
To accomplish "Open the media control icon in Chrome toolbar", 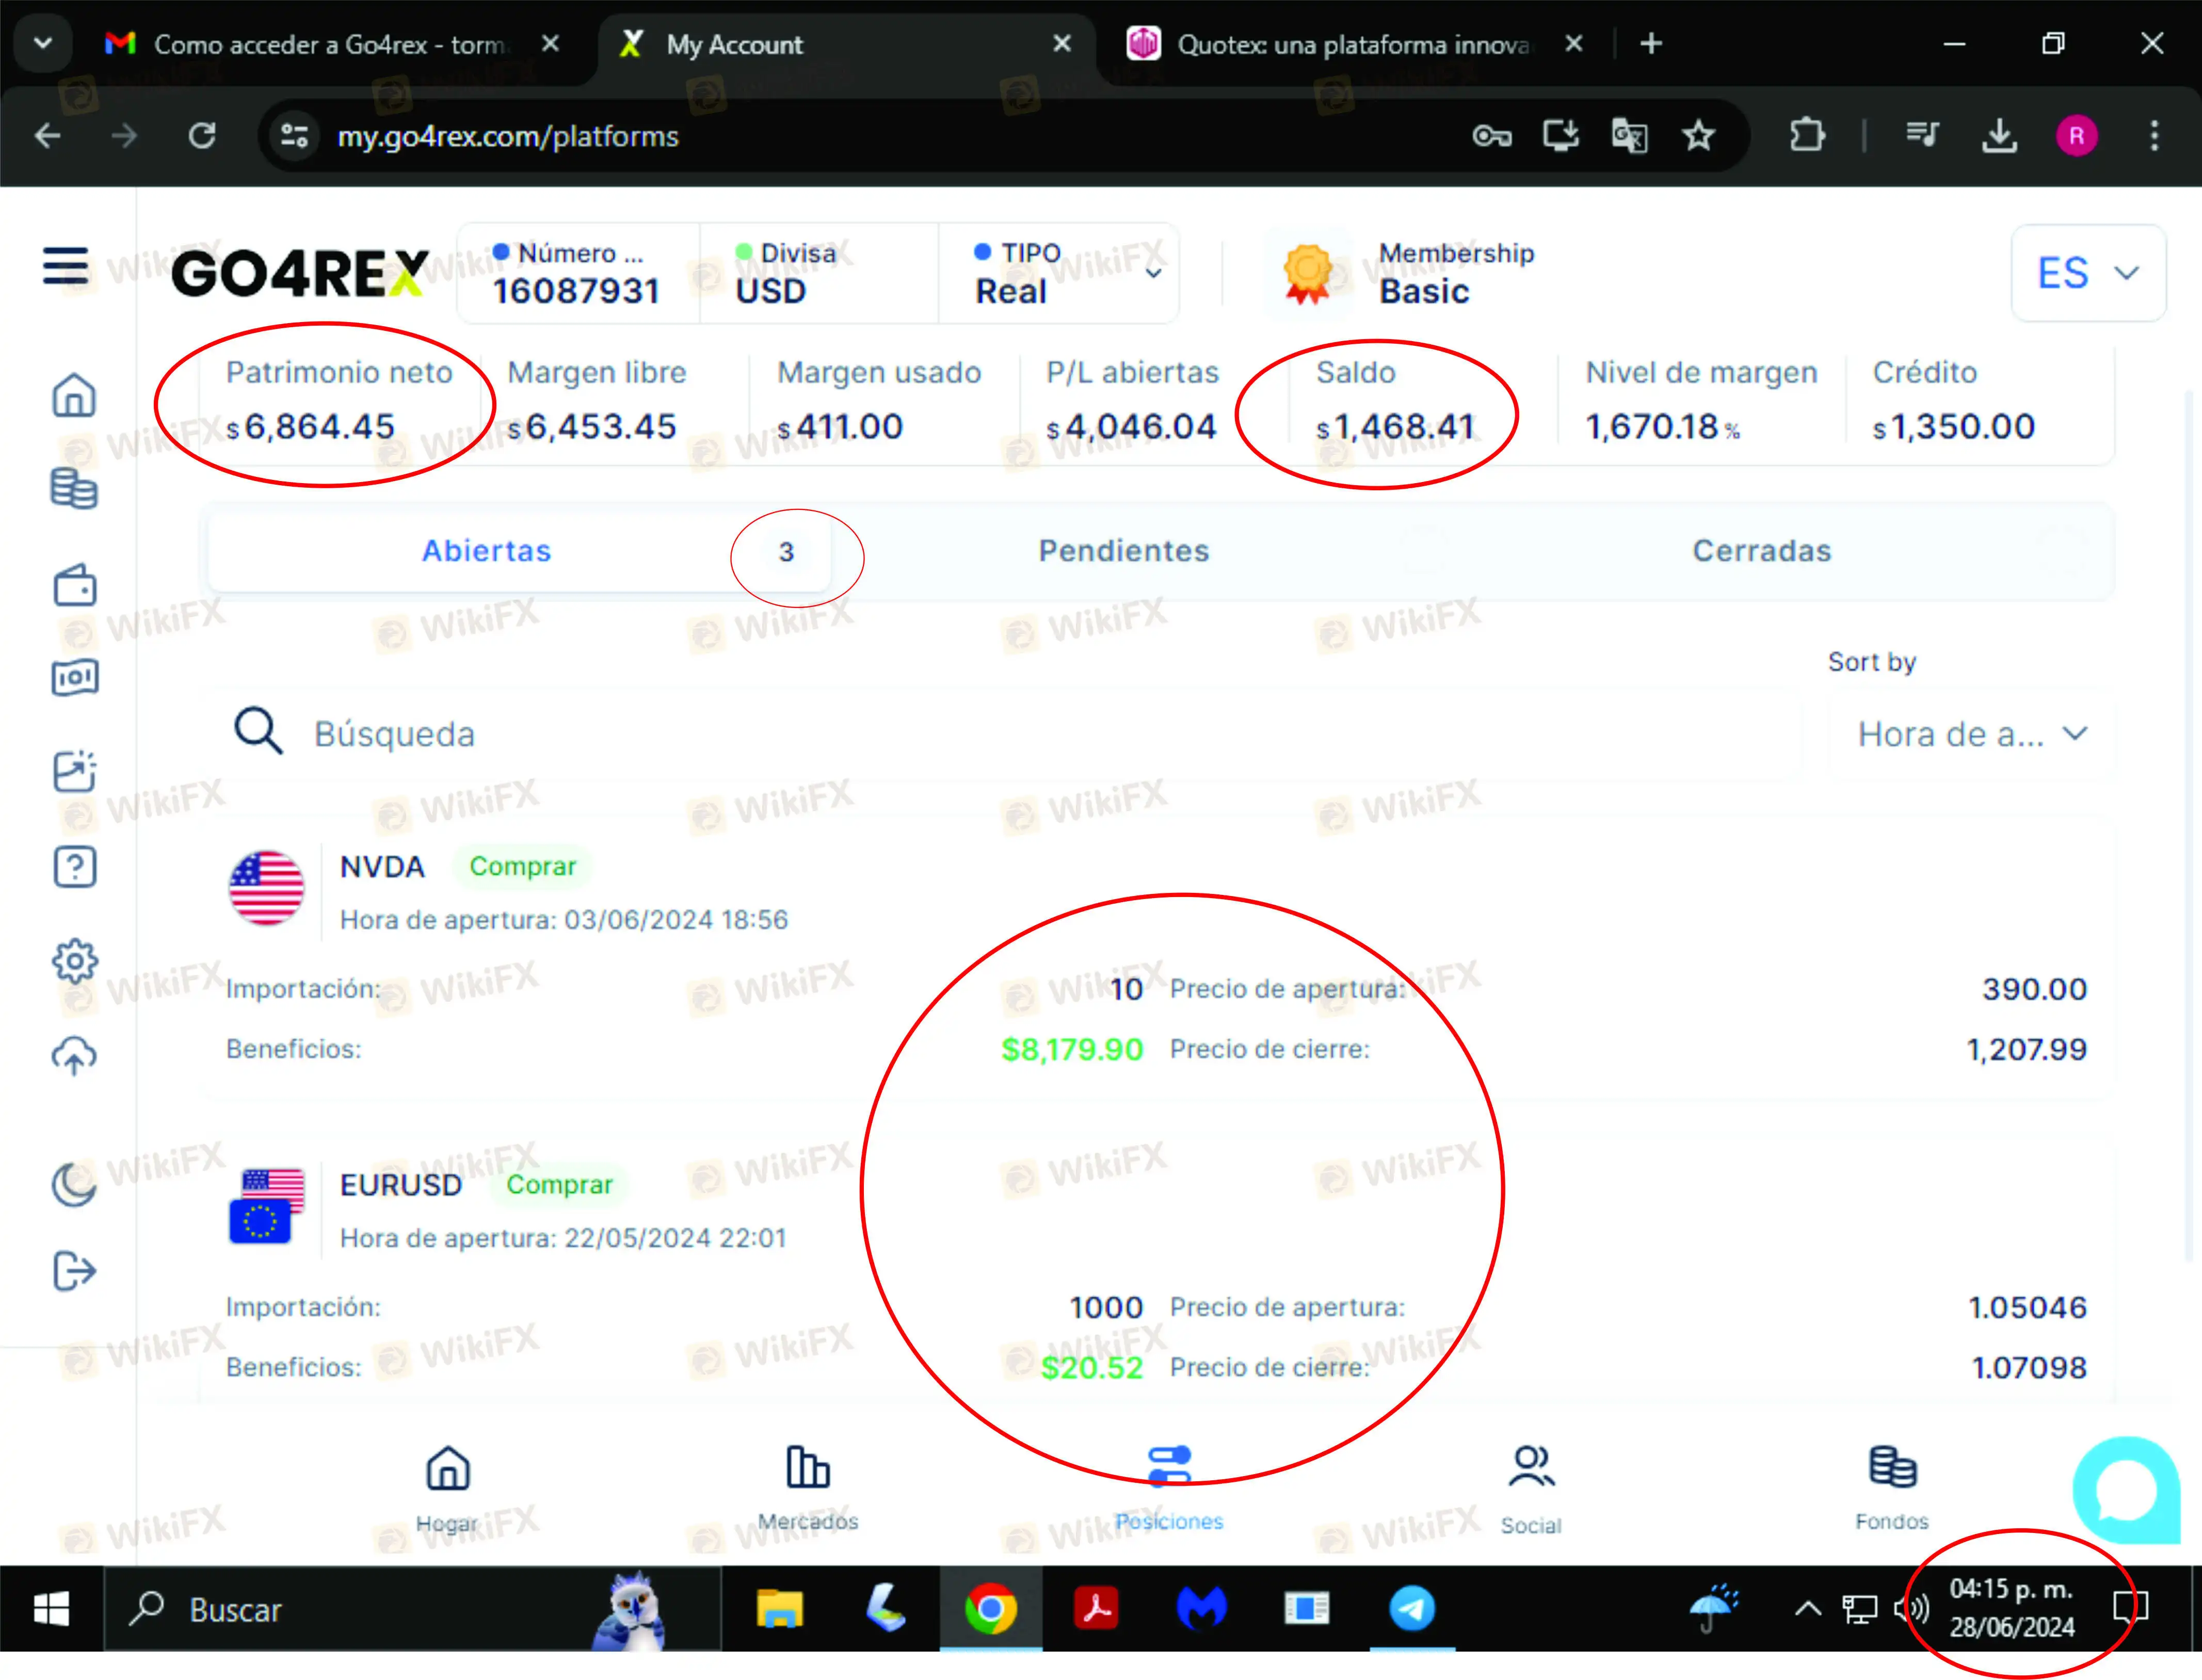I will pyautogui.click(x=1922, y=135).
